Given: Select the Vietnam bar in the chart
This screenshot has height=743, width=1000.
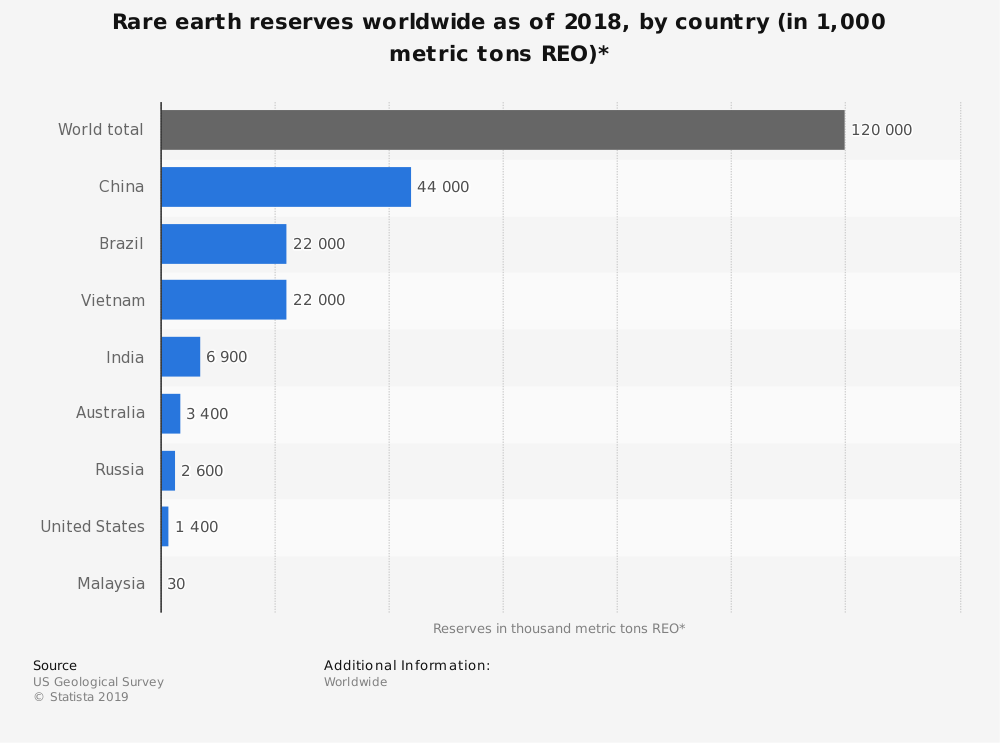Looking at the screenshot, I should click(223, 300).
